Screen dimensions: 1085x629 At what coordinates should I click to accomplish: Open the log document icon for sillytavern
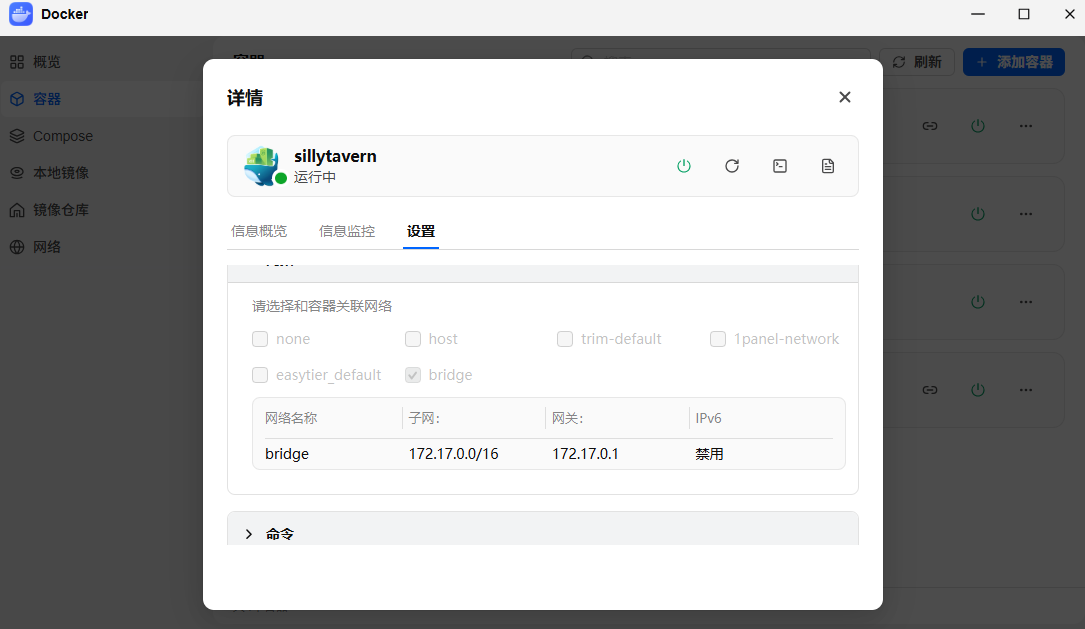pyautogui.click(x=828, y=166)
